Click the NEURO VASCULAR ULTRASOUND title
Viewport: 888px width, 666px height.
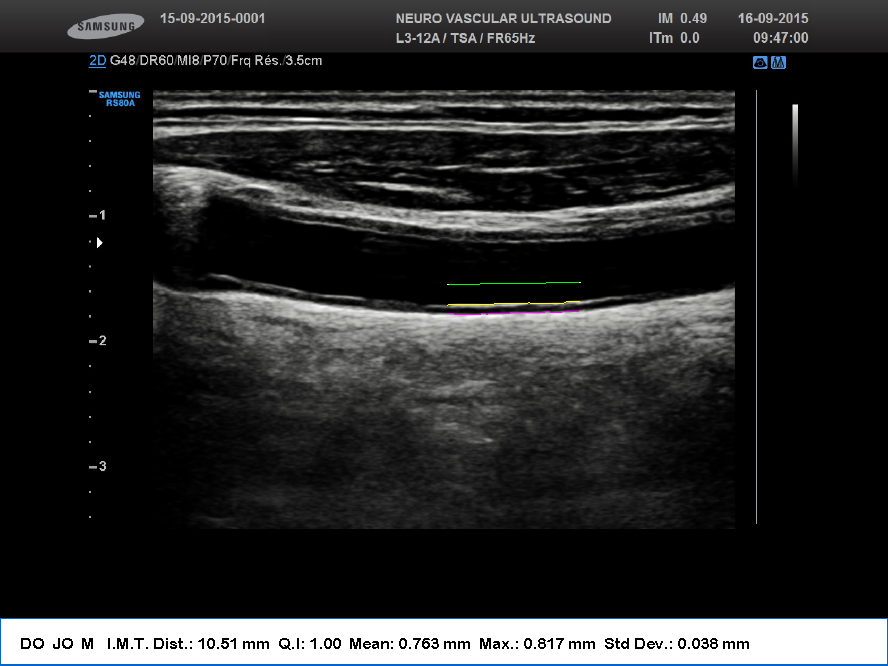(x=503, y=19)
